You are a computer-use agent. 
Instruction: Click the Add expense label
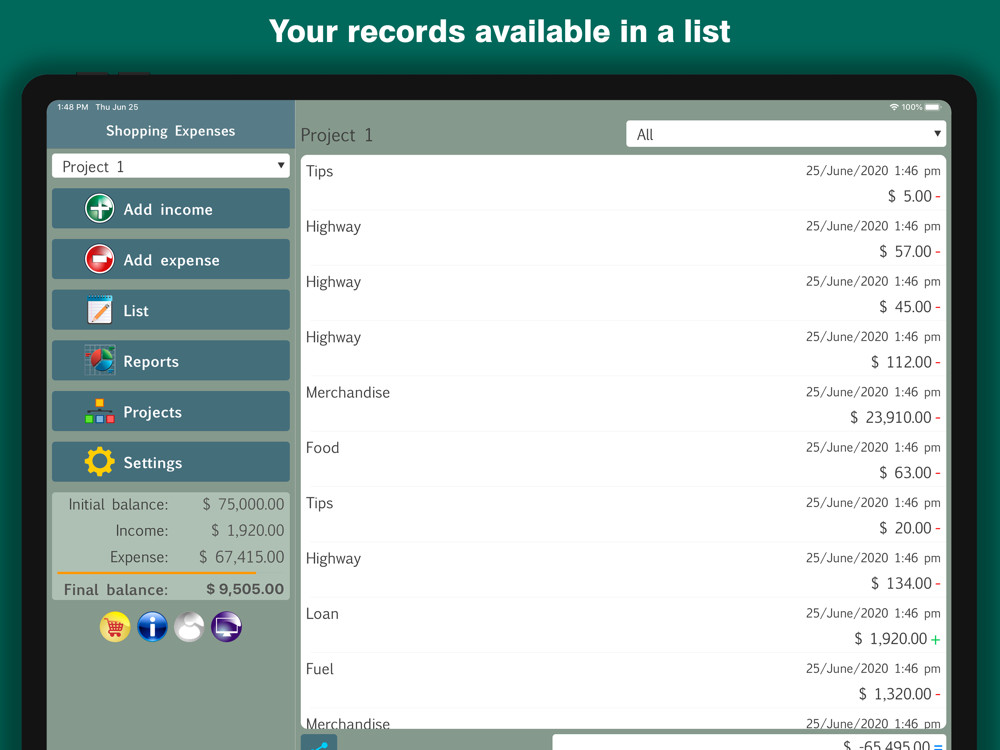172,260
